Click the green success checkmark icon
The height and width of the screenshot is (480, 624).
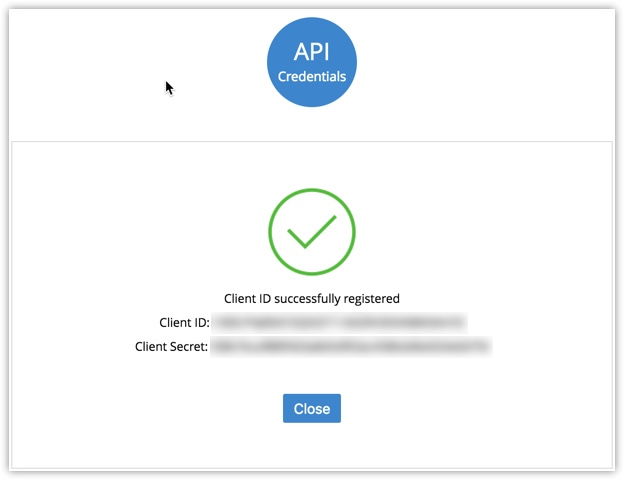pyautogui.click(x=312, y=232)
